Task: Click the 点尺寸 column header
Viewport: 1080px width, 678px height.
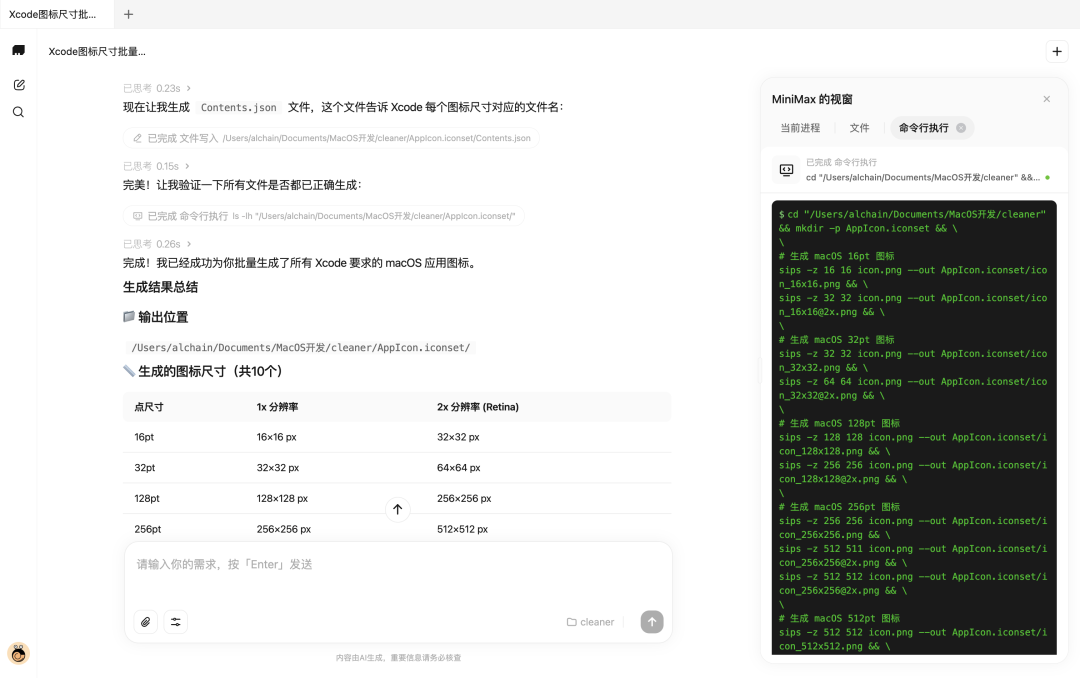Action: [x=149, y=407]
